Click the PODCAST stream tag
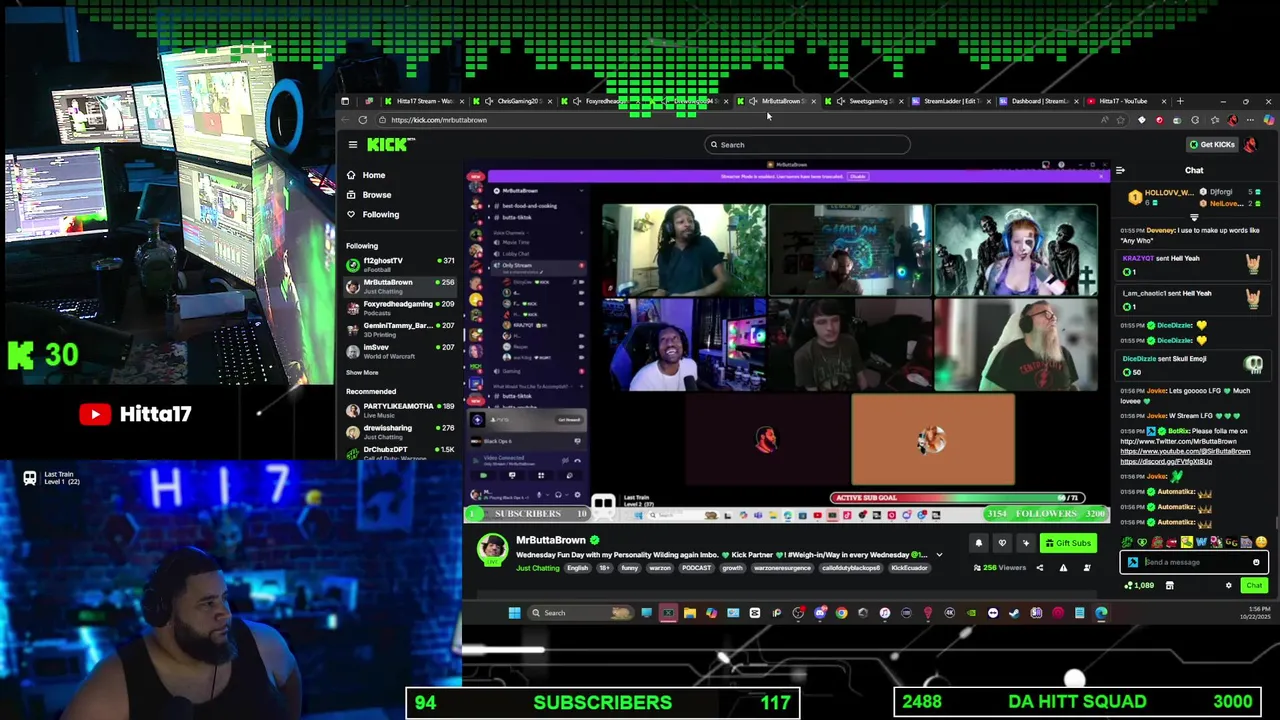Screen dimensions: 1280x720 pyautogui.click(x=696, y=568)
